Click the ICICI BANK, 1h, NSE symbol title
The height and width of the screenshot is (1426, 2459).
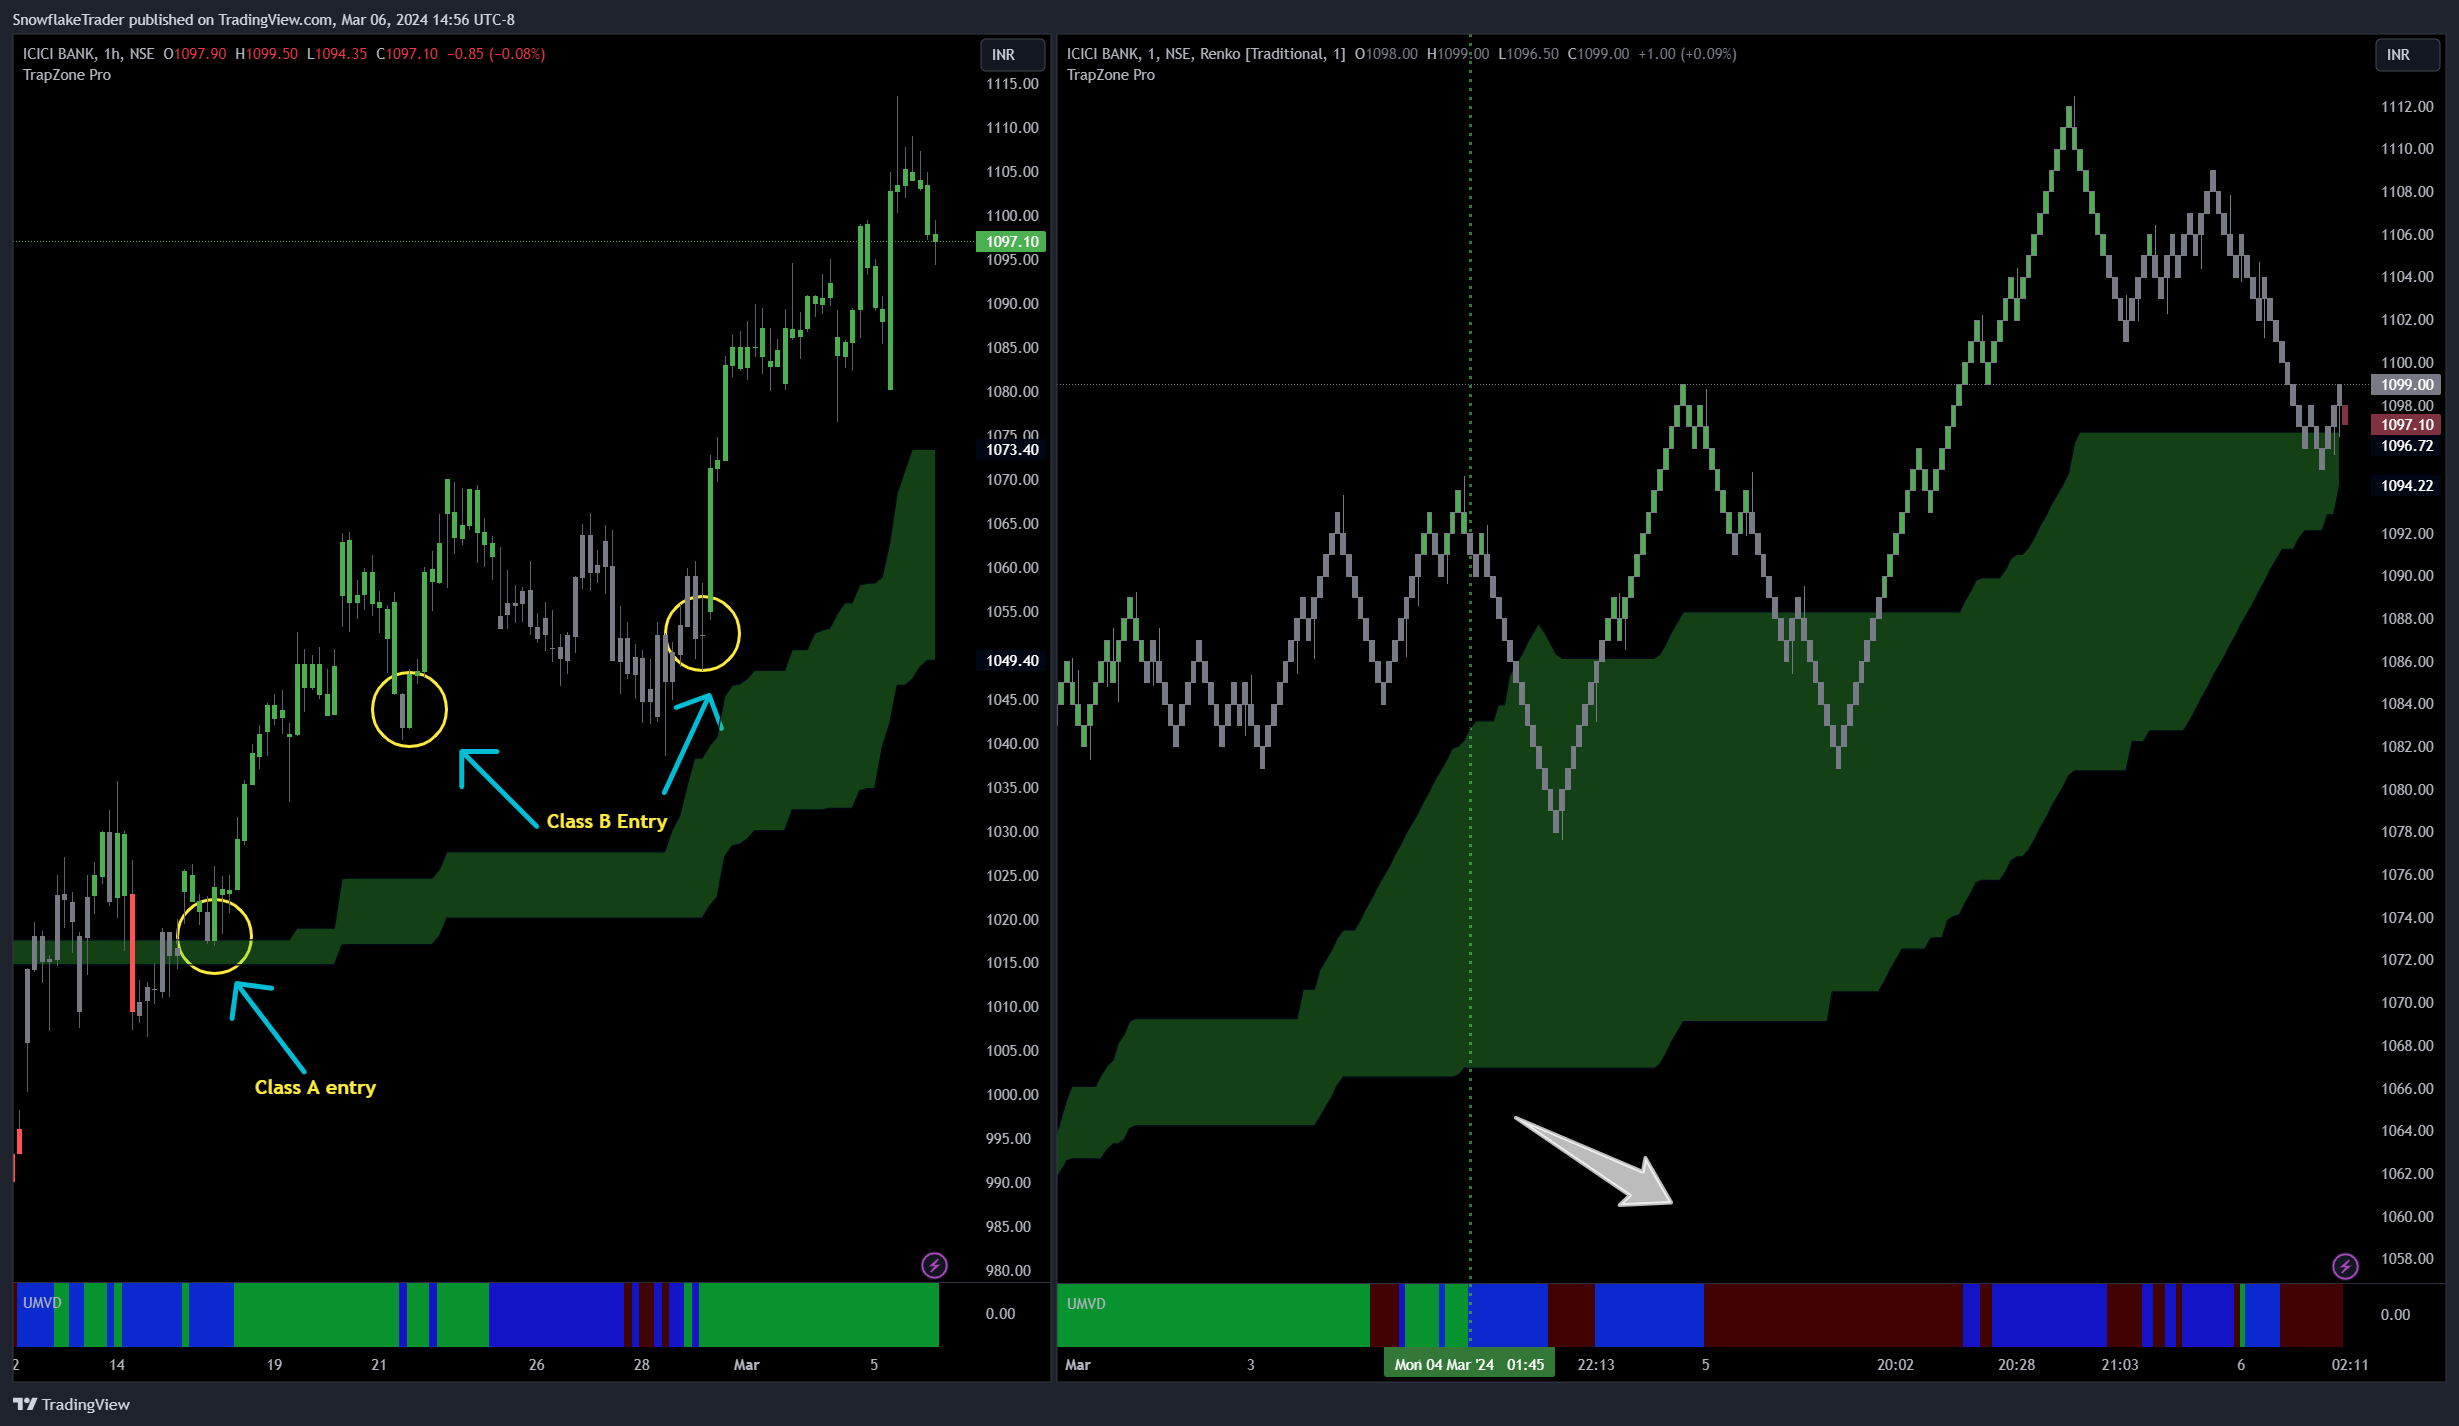88,54
